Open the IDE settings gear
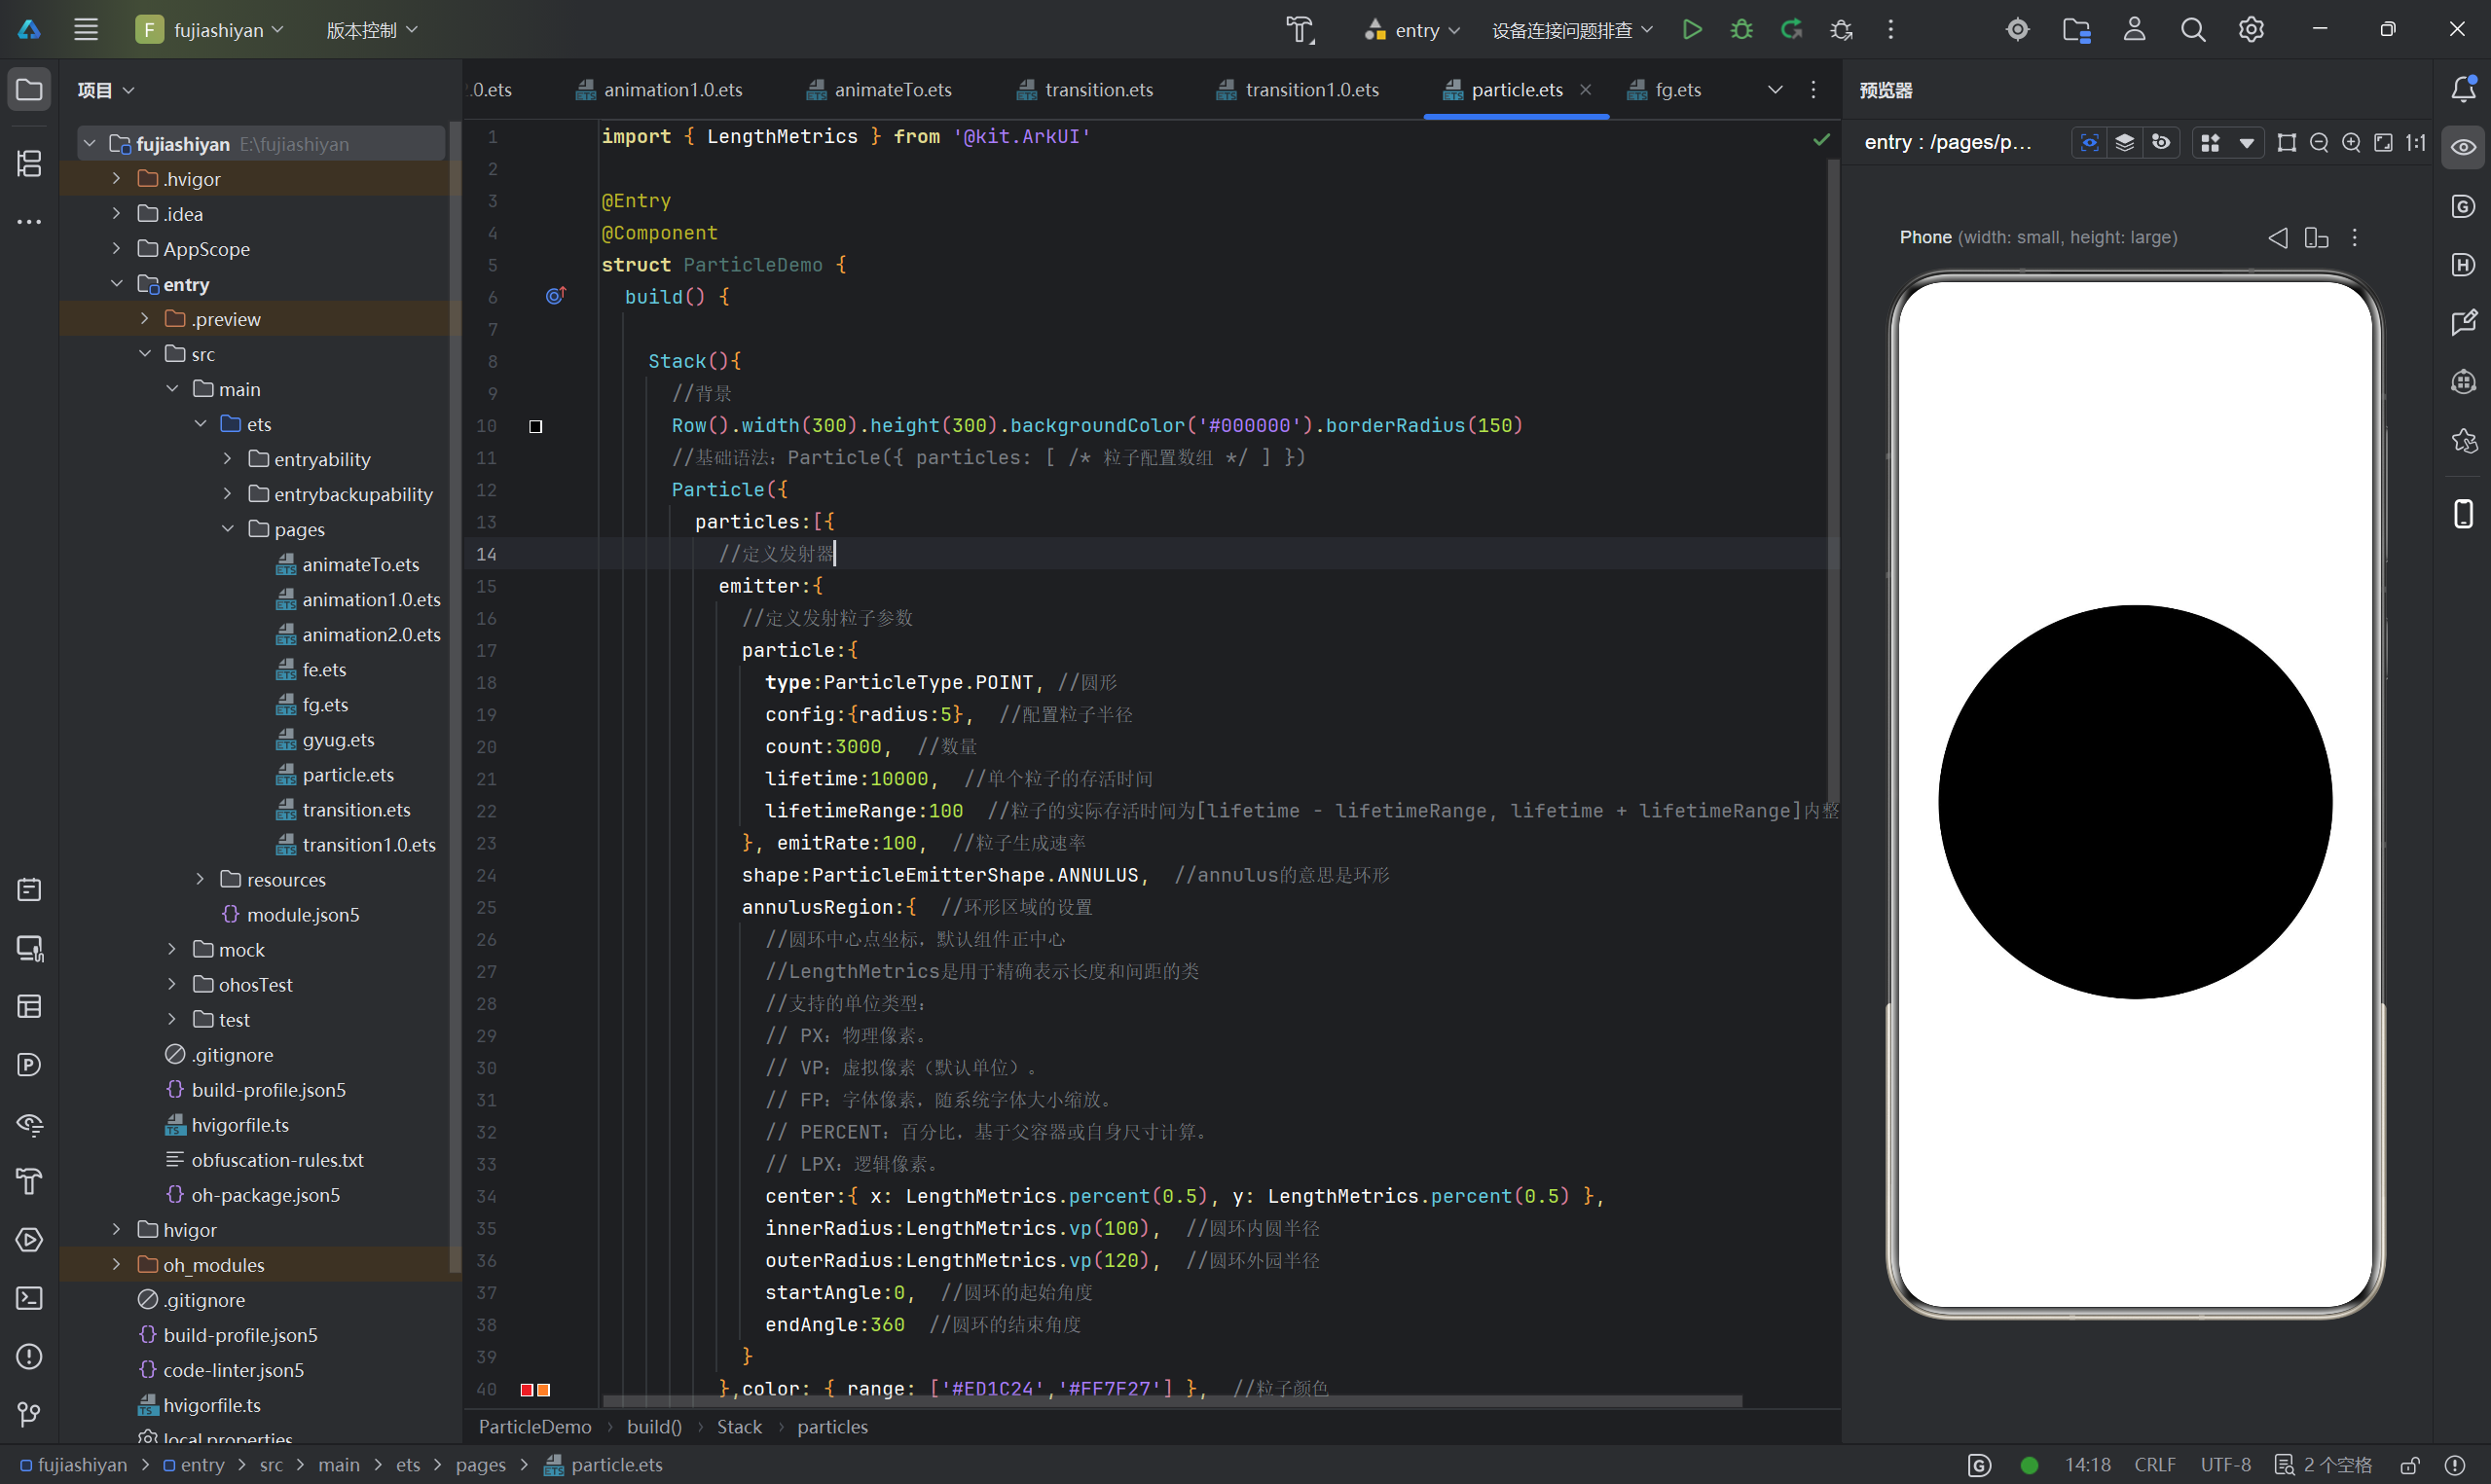The image size is (2491, 1484). [2251, 30]
